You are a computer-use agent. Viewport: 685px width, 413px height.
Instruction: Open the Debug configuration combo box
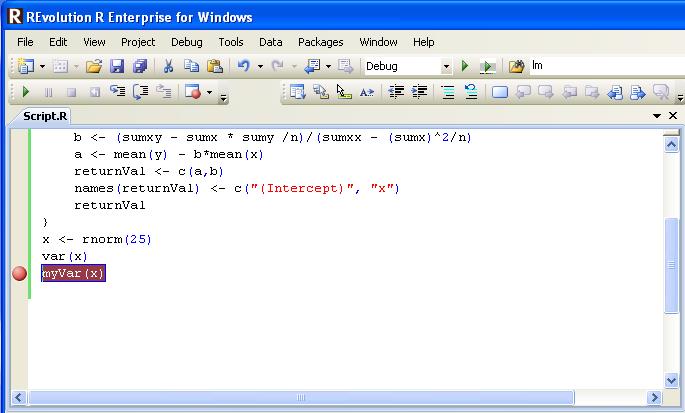point(408,66)
